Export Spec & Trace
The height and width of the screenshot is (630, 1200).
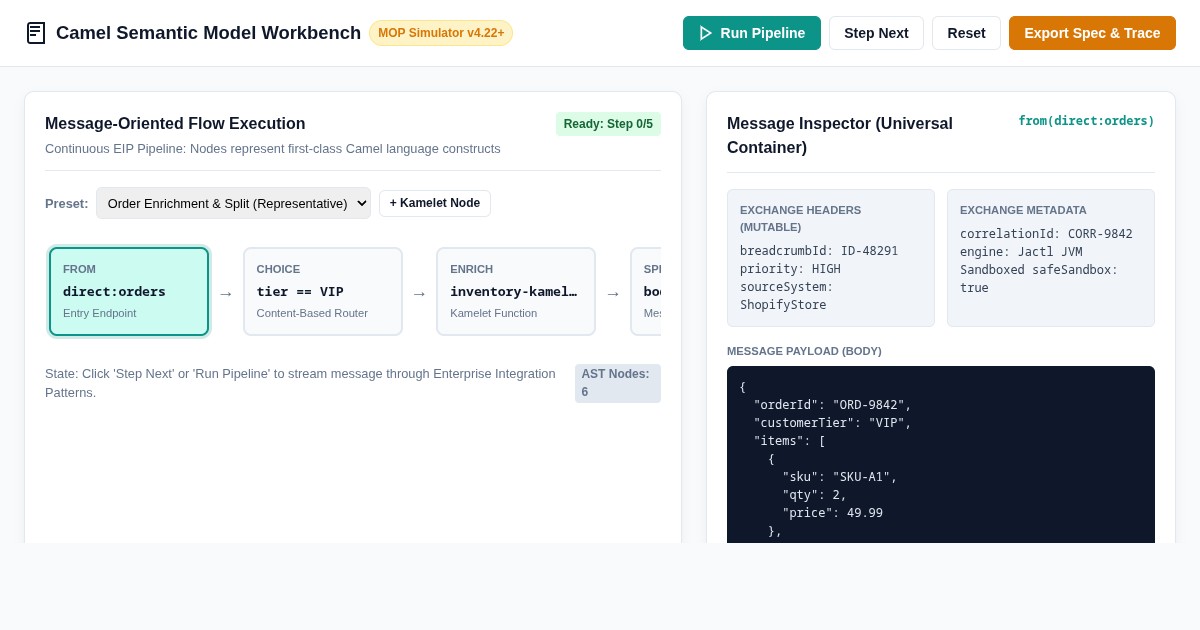1092,33
